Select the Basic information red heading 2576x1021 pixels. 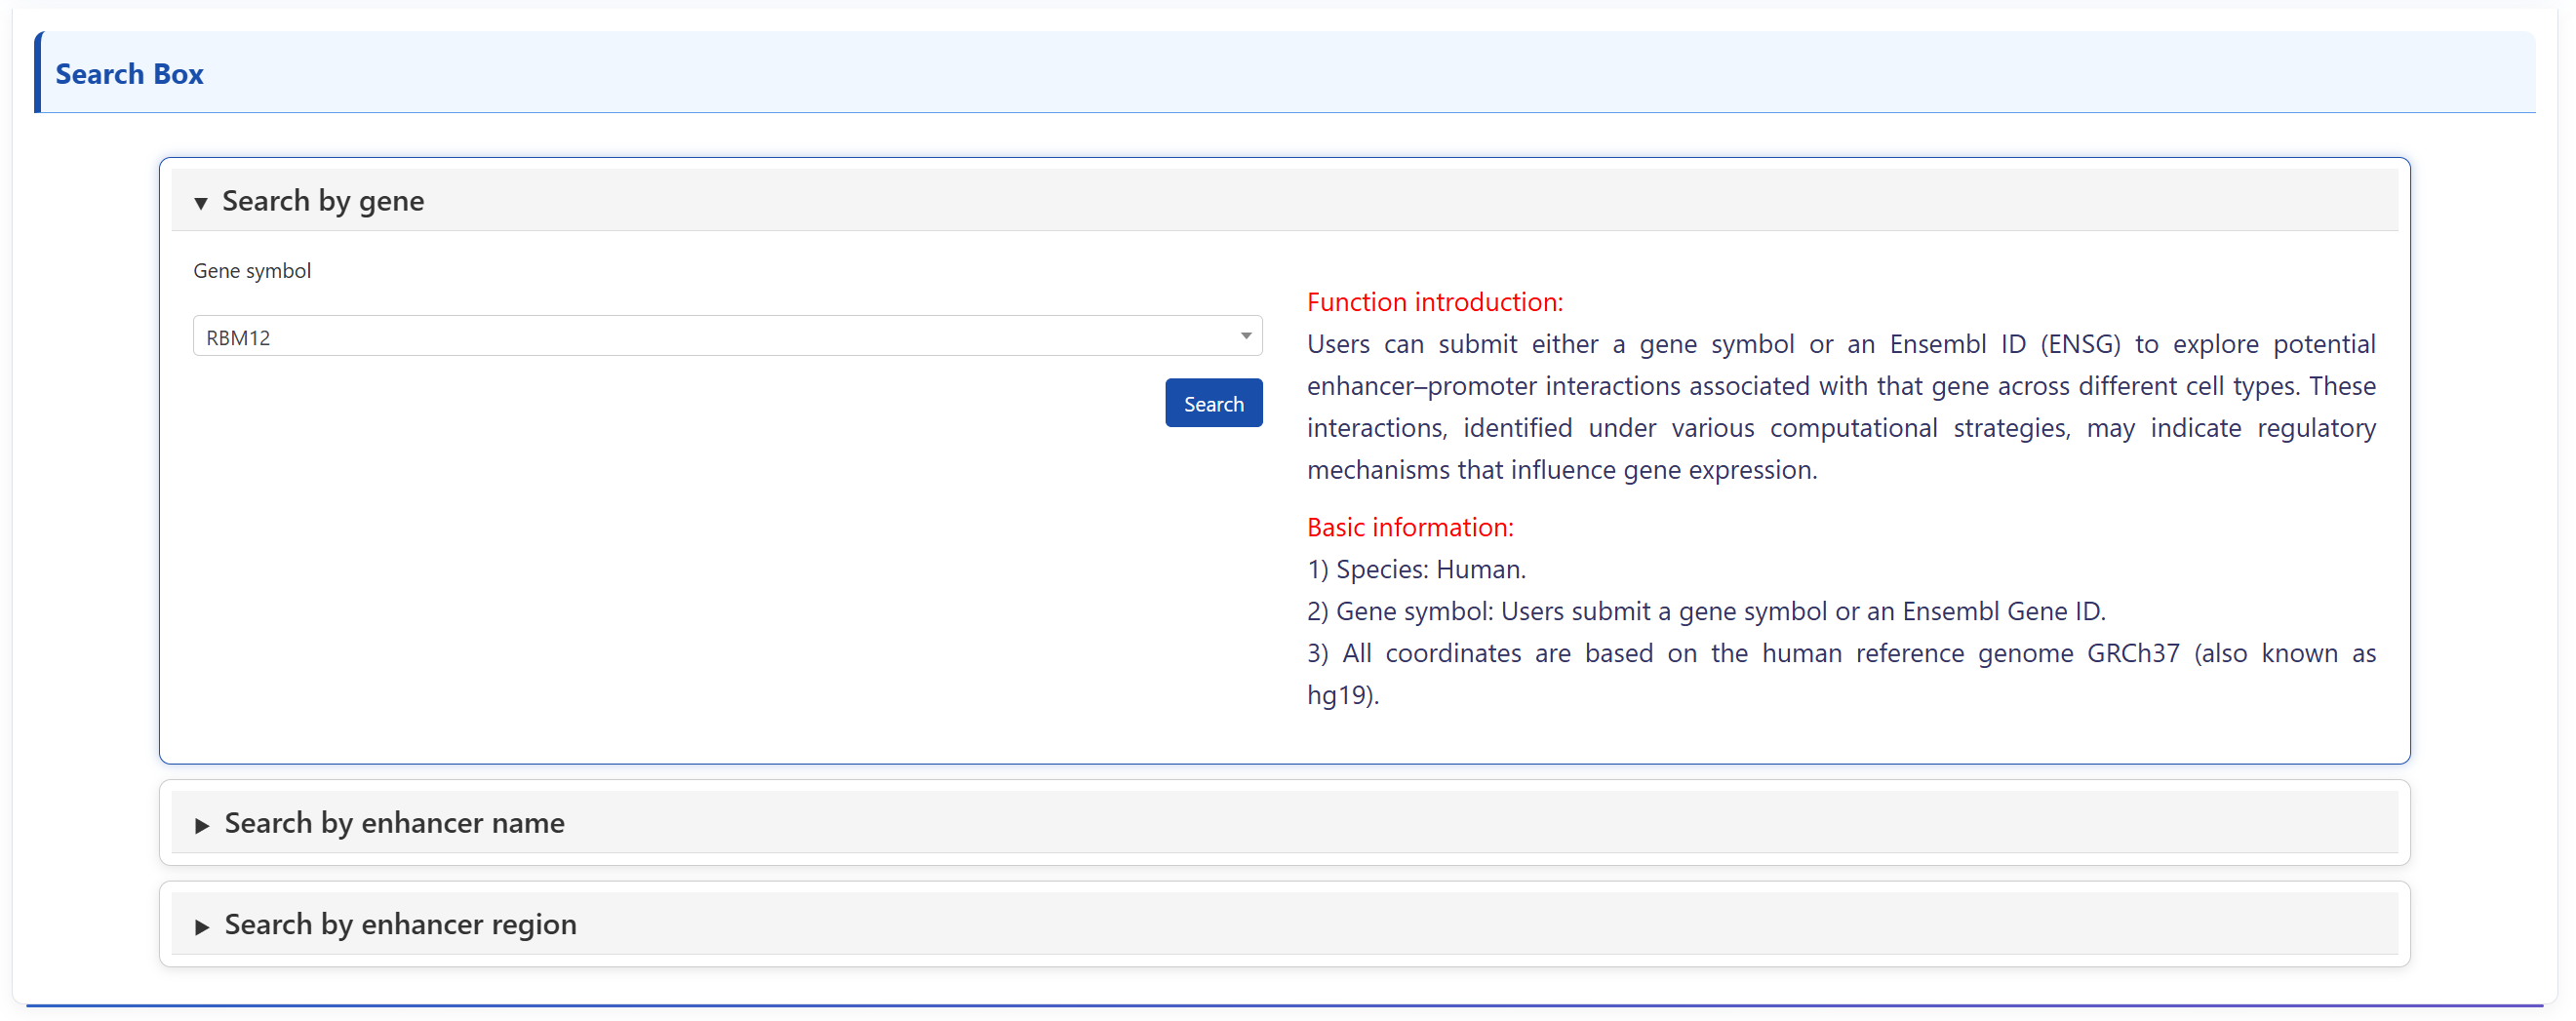pyautogui.click(x=1409, y=527)
